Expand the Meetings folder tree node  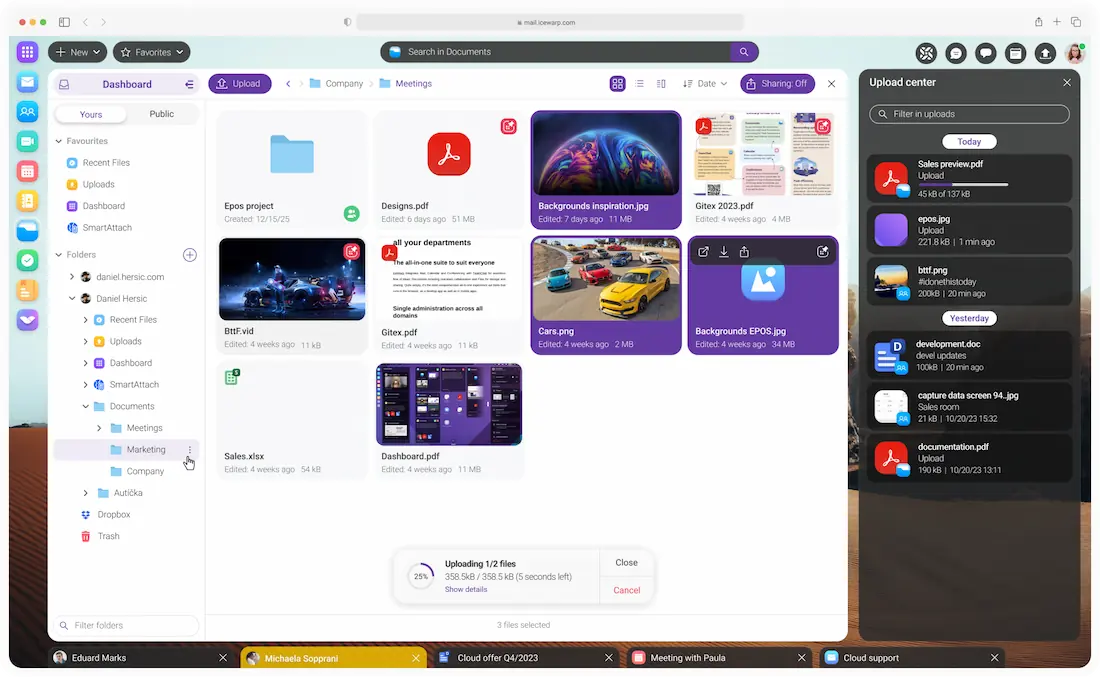pyautogui.click(x=99, y=428)
